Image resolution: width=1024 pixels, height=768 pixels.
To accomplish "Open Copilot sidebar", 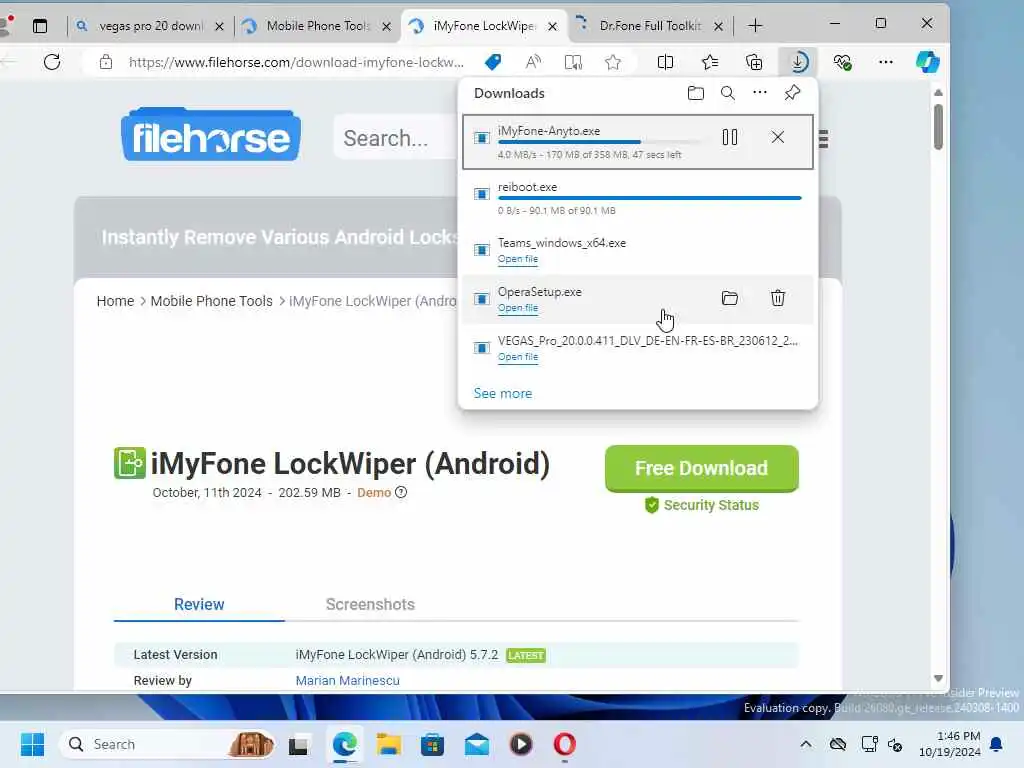I will (927, 63).
